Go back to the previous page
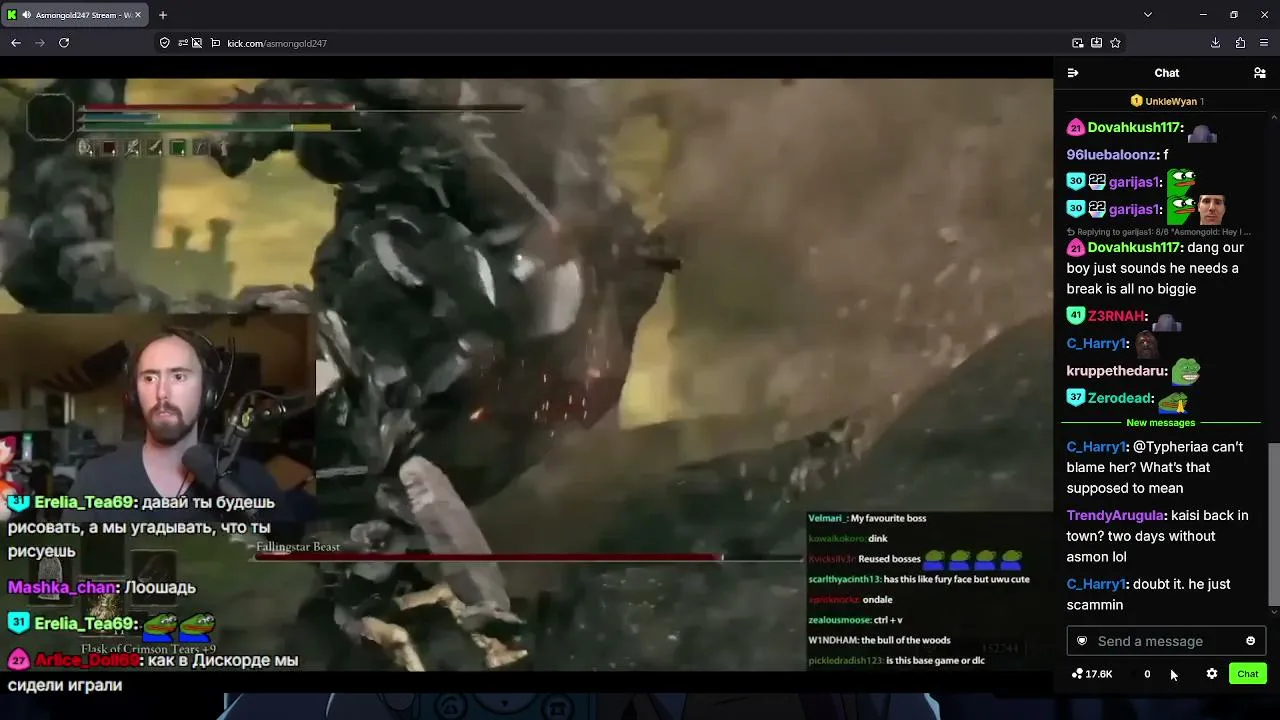The image size is (1280, 720). [x=16, y=43]
